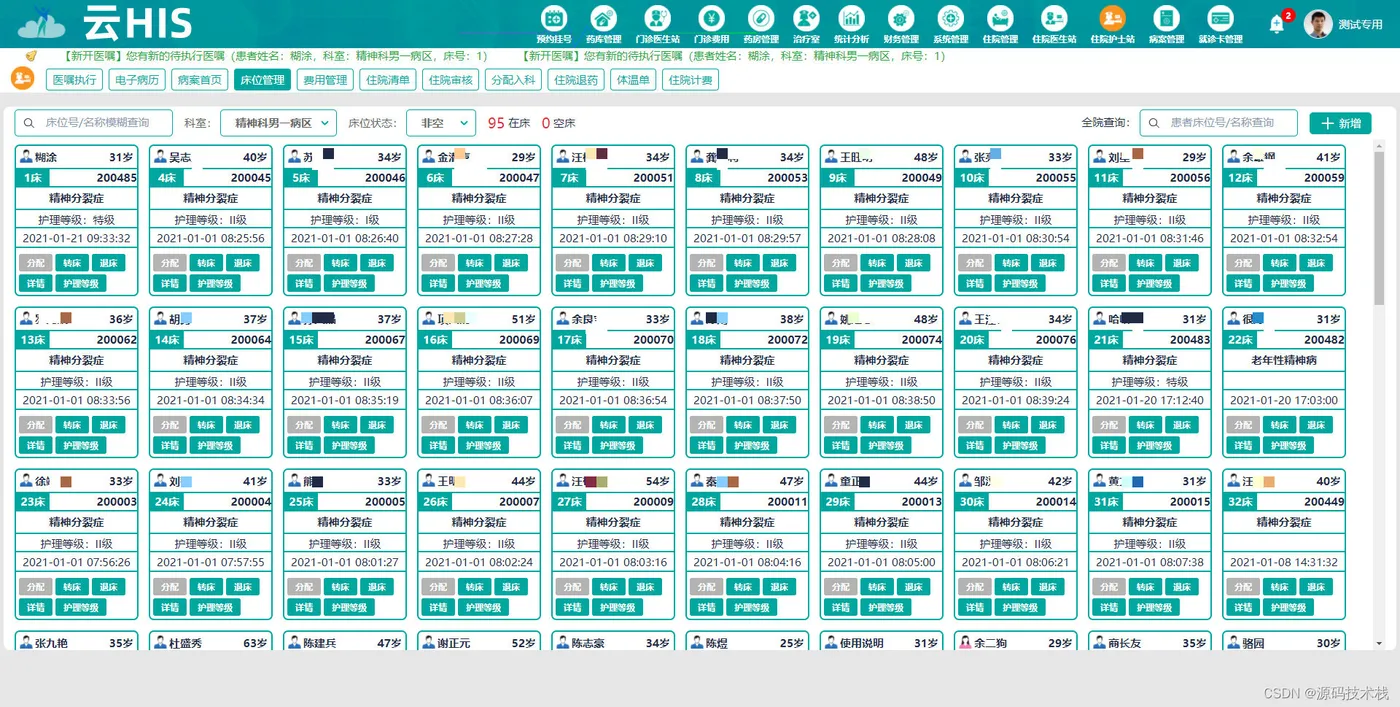Click the patient avatar icon of 糊涂
This screenshot has height=707, width=1400.
tap(25, 157)
